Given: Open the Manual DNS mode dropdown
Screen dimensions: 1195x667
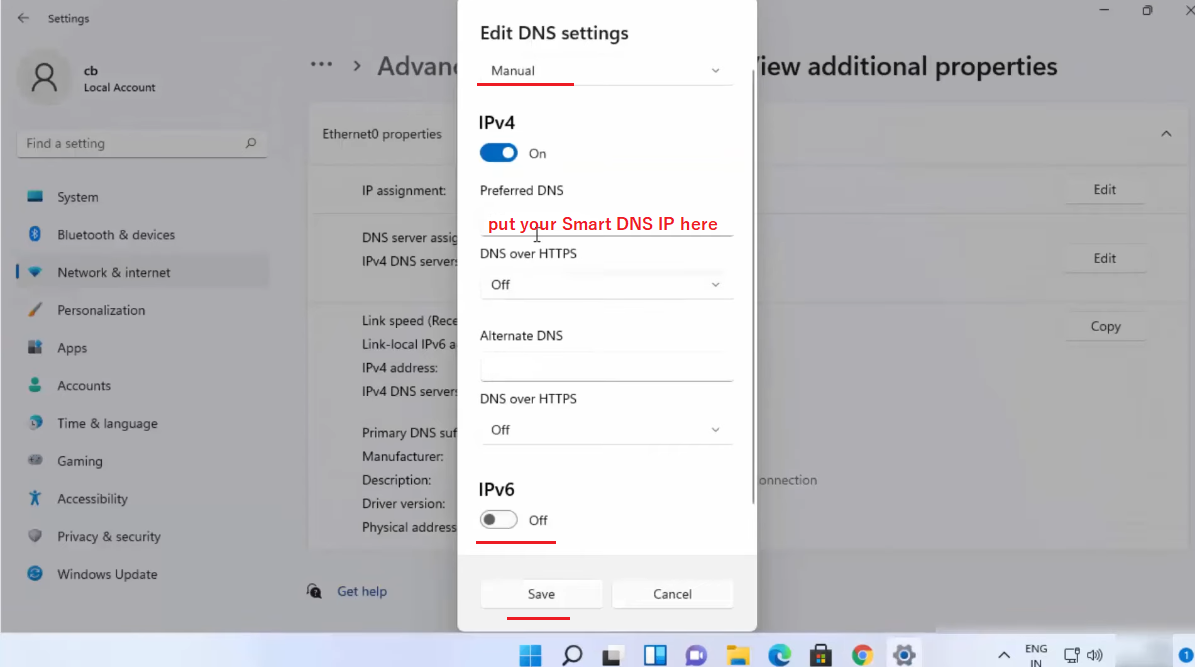Looking at the screenshot, I should (x=607, y=71).
